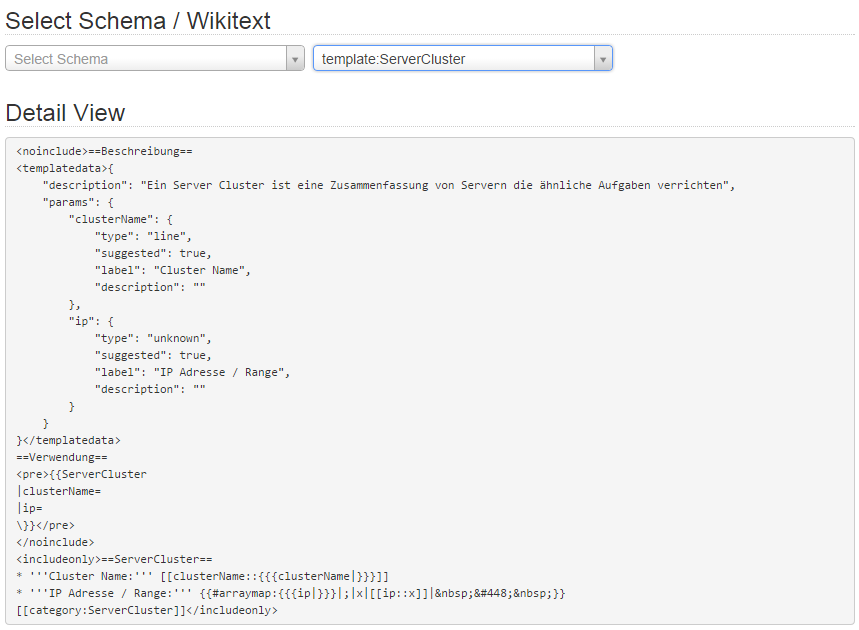Click the #arraymap IP Adresse line

pos(290,593)
